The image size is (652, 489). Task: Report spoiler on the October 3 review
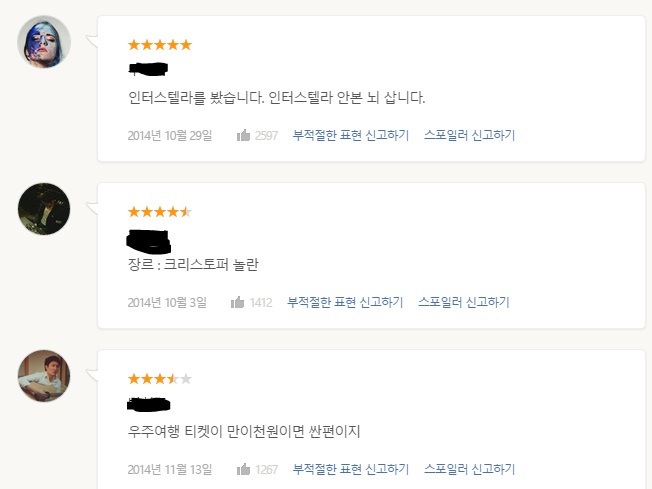(463, 302)
